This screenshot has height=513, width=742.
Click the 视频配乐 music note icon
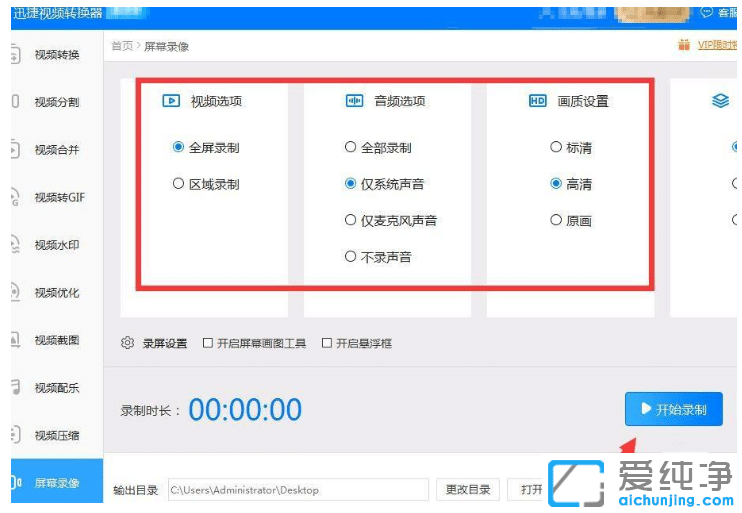pyautogui.click(x=16, y=387)
